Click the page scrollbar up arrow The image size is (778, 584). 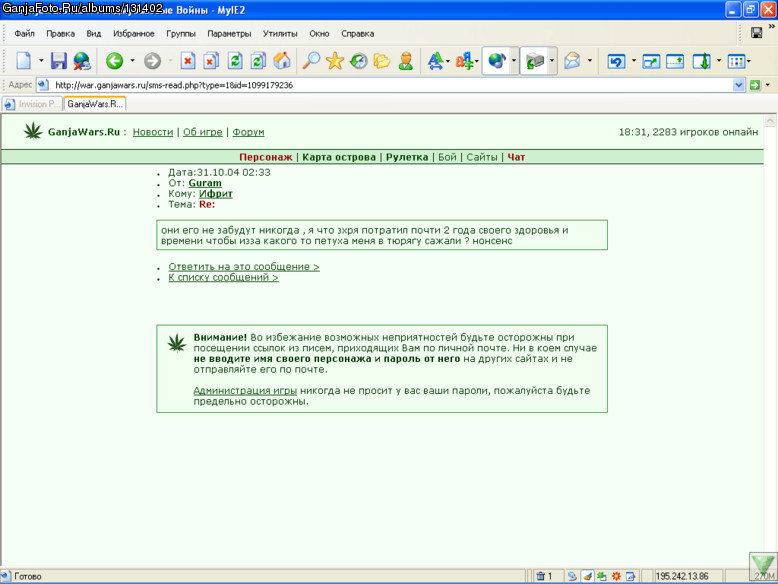pos(770,121)
